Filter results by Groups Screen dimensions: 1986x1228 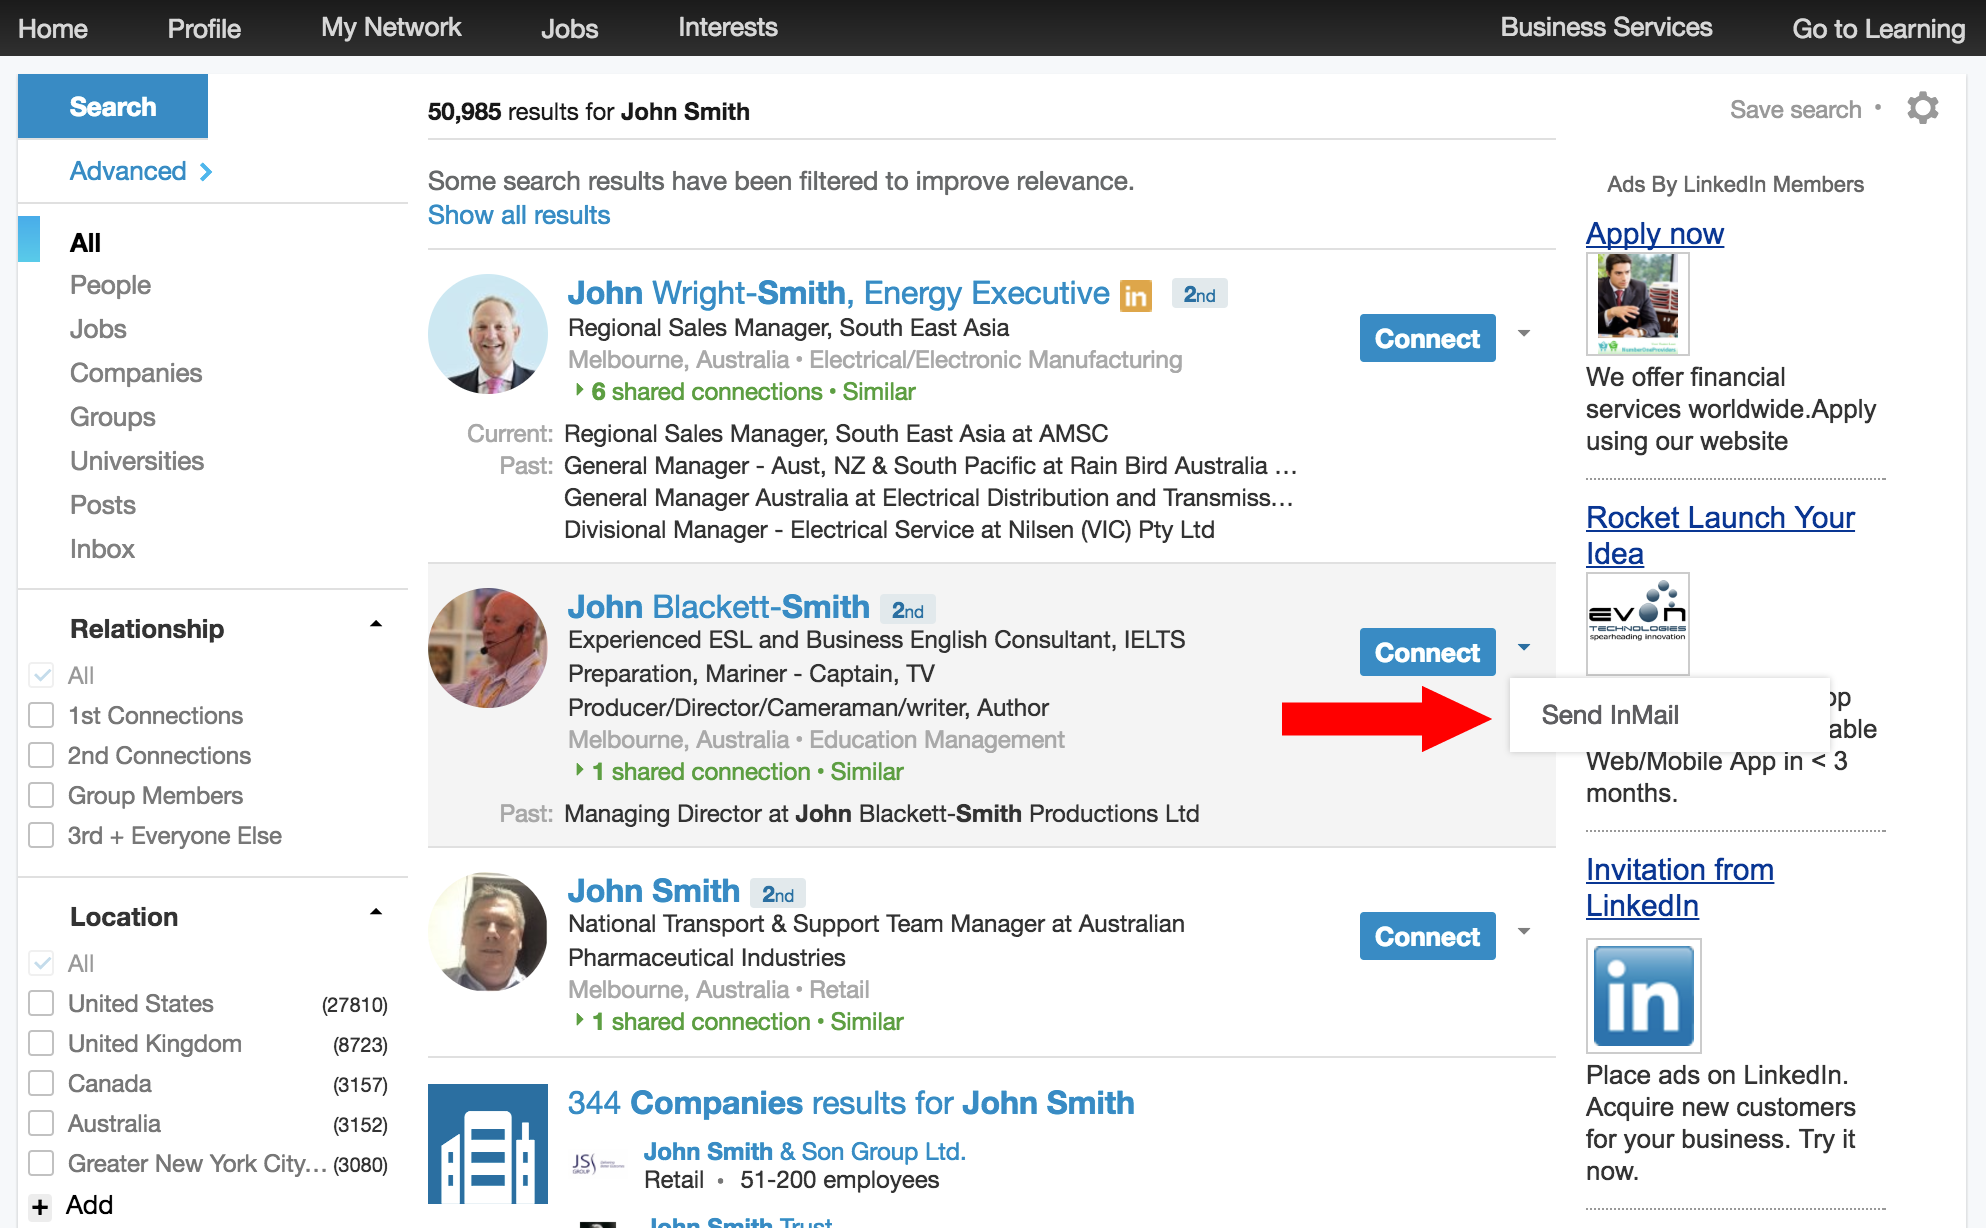(x=113, y=417)
